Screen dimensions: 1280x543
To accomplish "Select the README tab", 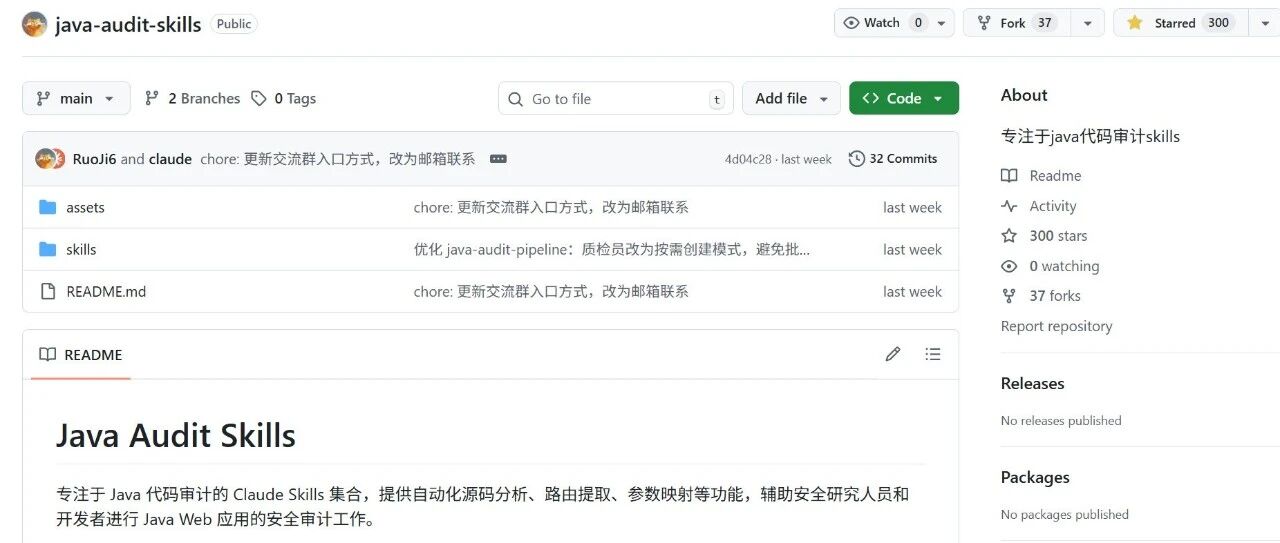I will pos(81,355).
